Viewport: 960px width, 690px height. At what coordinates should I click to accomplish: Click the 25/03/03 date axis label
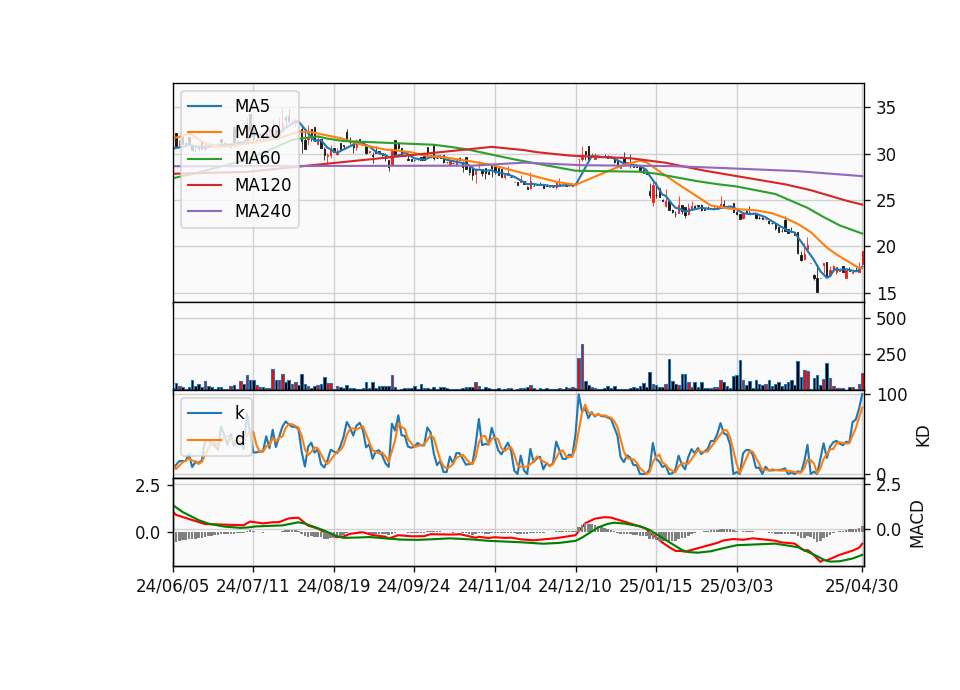(737, 586)
